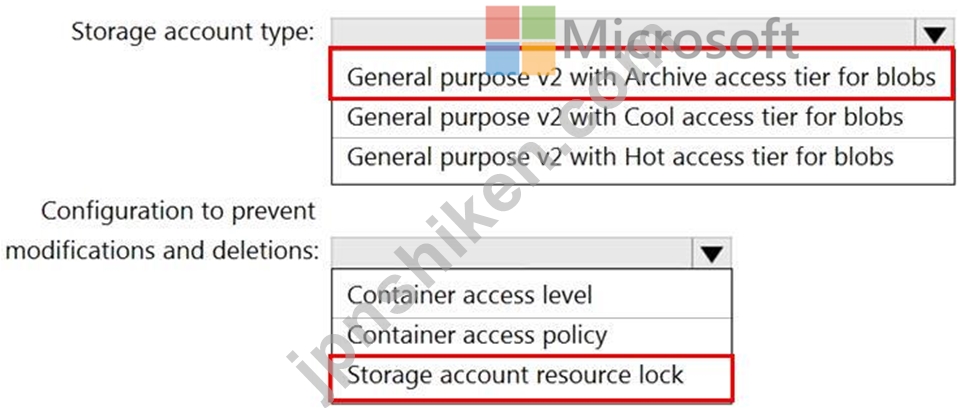Select the Container access level option
The width and height of the screenshot is (972, 408).
pos(532,295)
